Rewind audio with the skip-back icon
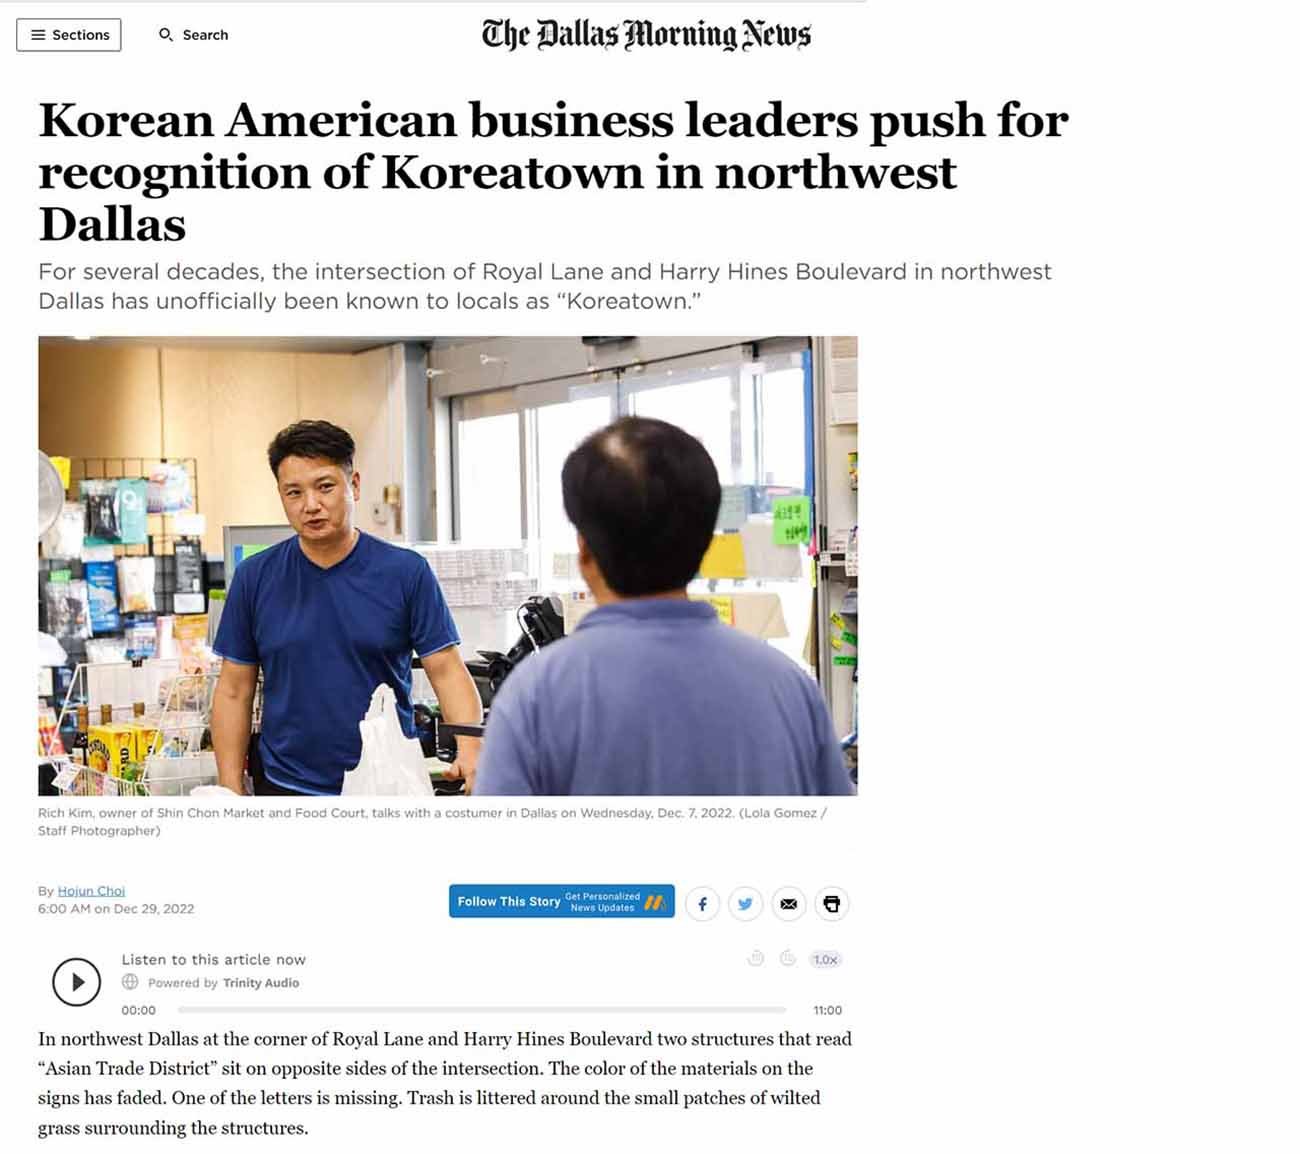This screenshot has height=1154, width=1300. click(x=756, y=959)
